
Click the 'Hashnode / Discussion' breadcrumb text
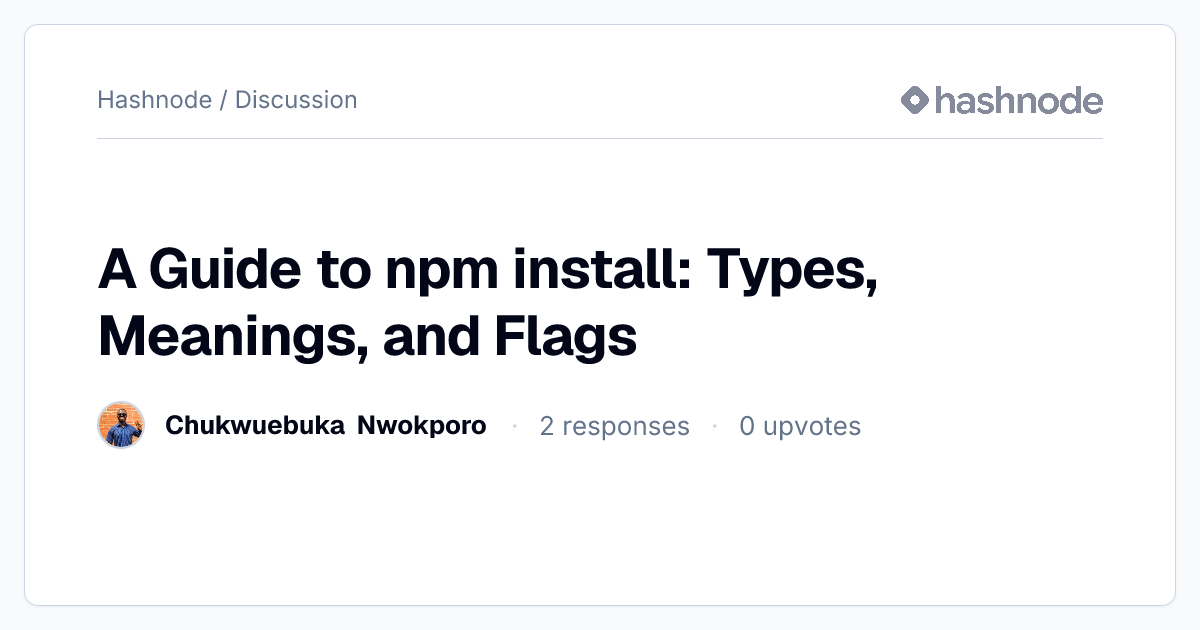coord(227,100)
